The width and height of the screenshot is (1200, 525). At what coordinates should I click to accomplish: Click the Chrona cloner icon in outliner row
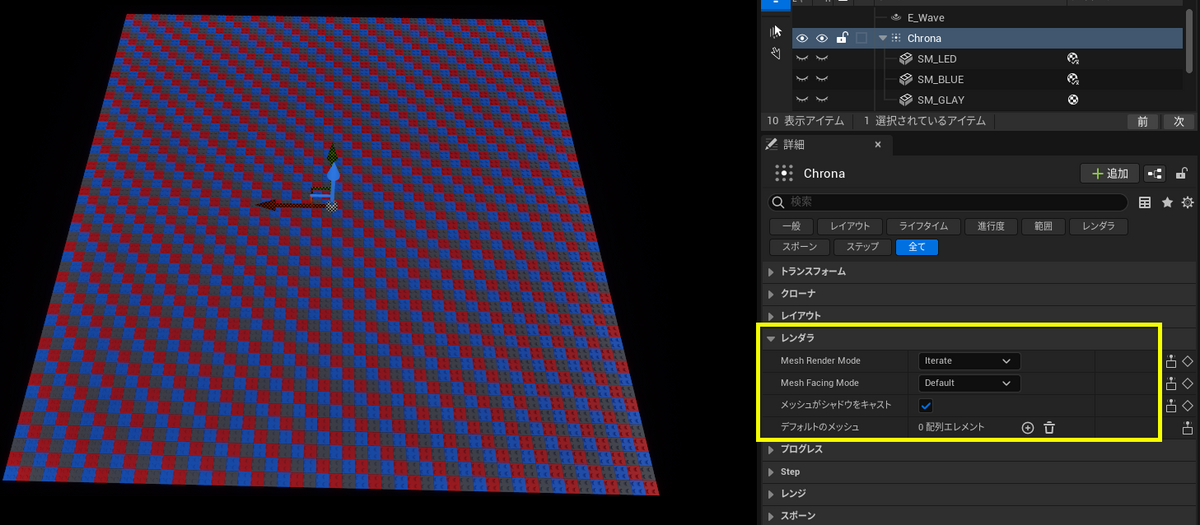896,38
